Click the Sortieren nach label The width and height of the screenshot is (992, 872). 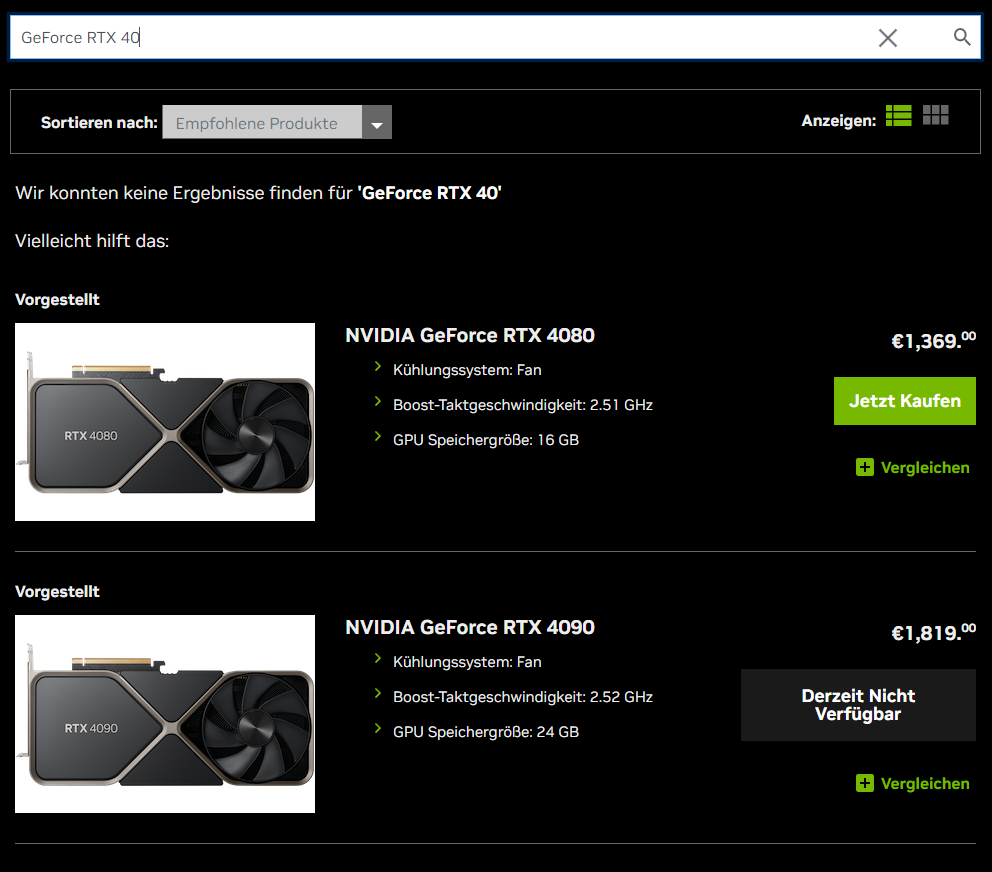pyautogui.click(x=99, y=123)
